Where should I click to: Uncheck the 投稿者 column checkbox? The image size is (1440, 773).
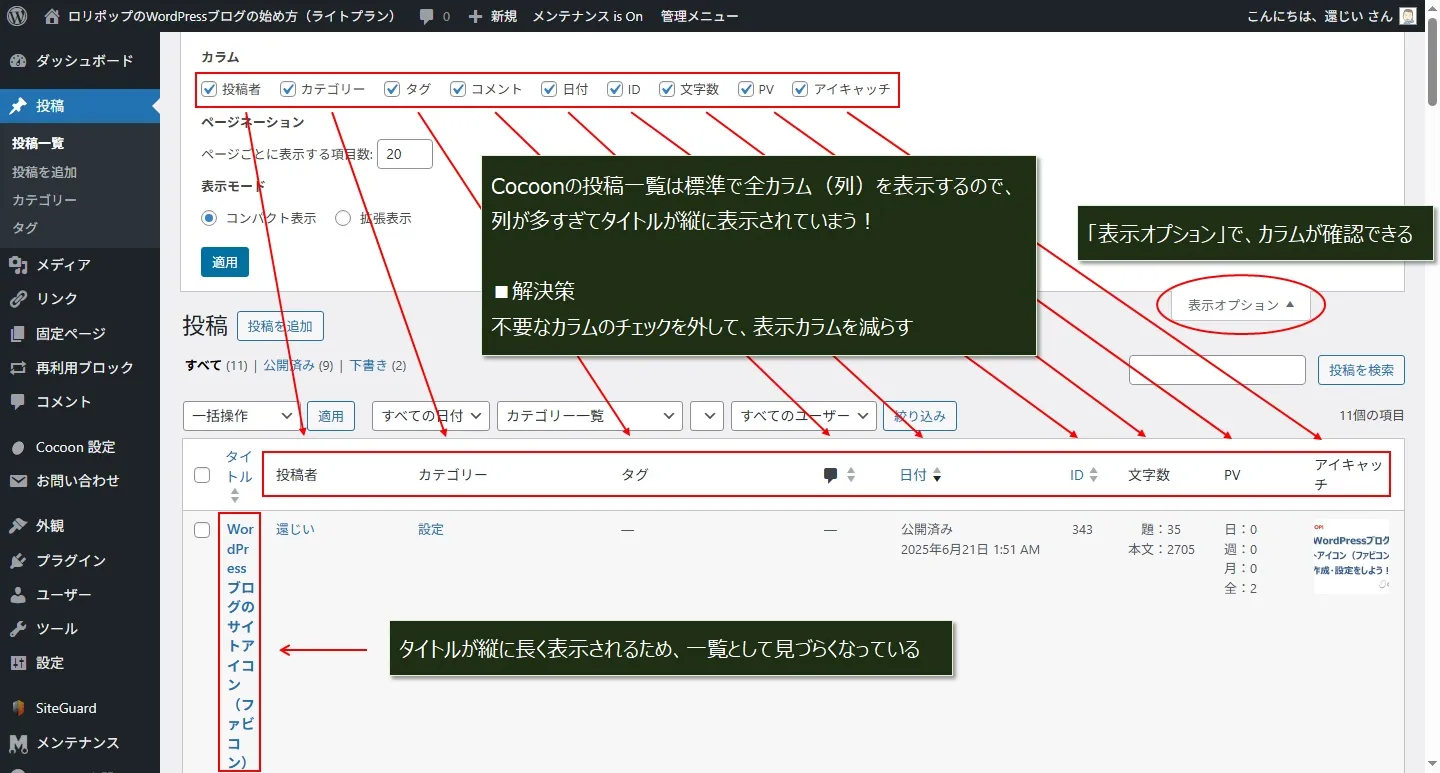[x=209, y=89]
